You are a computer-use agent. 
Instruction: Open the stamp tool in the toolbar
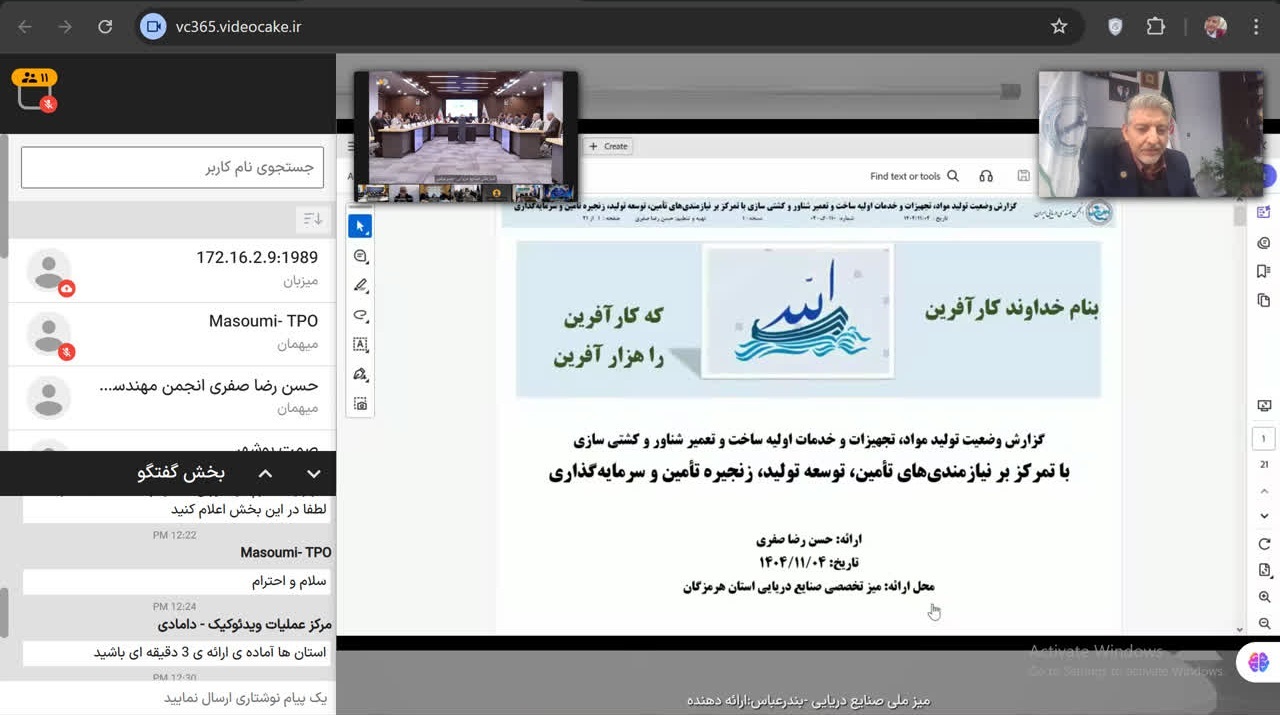tap(360, 404)
